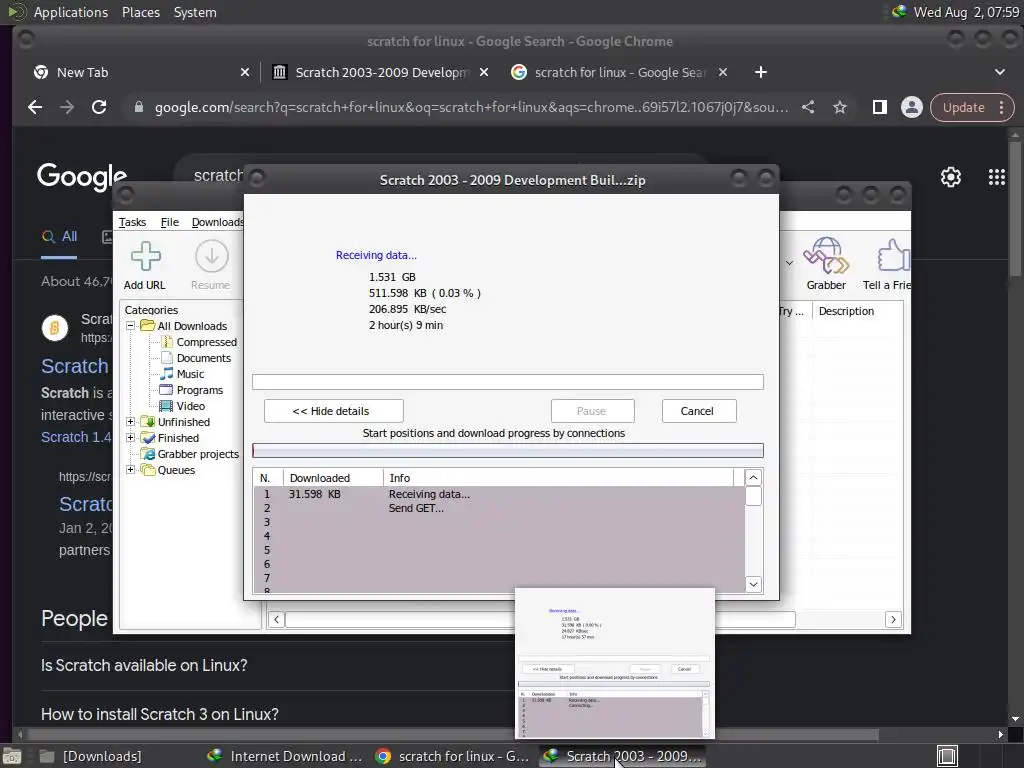Click the window preview thumbnail above taskbar
The image size is (1024, 768).
(615, 664)
